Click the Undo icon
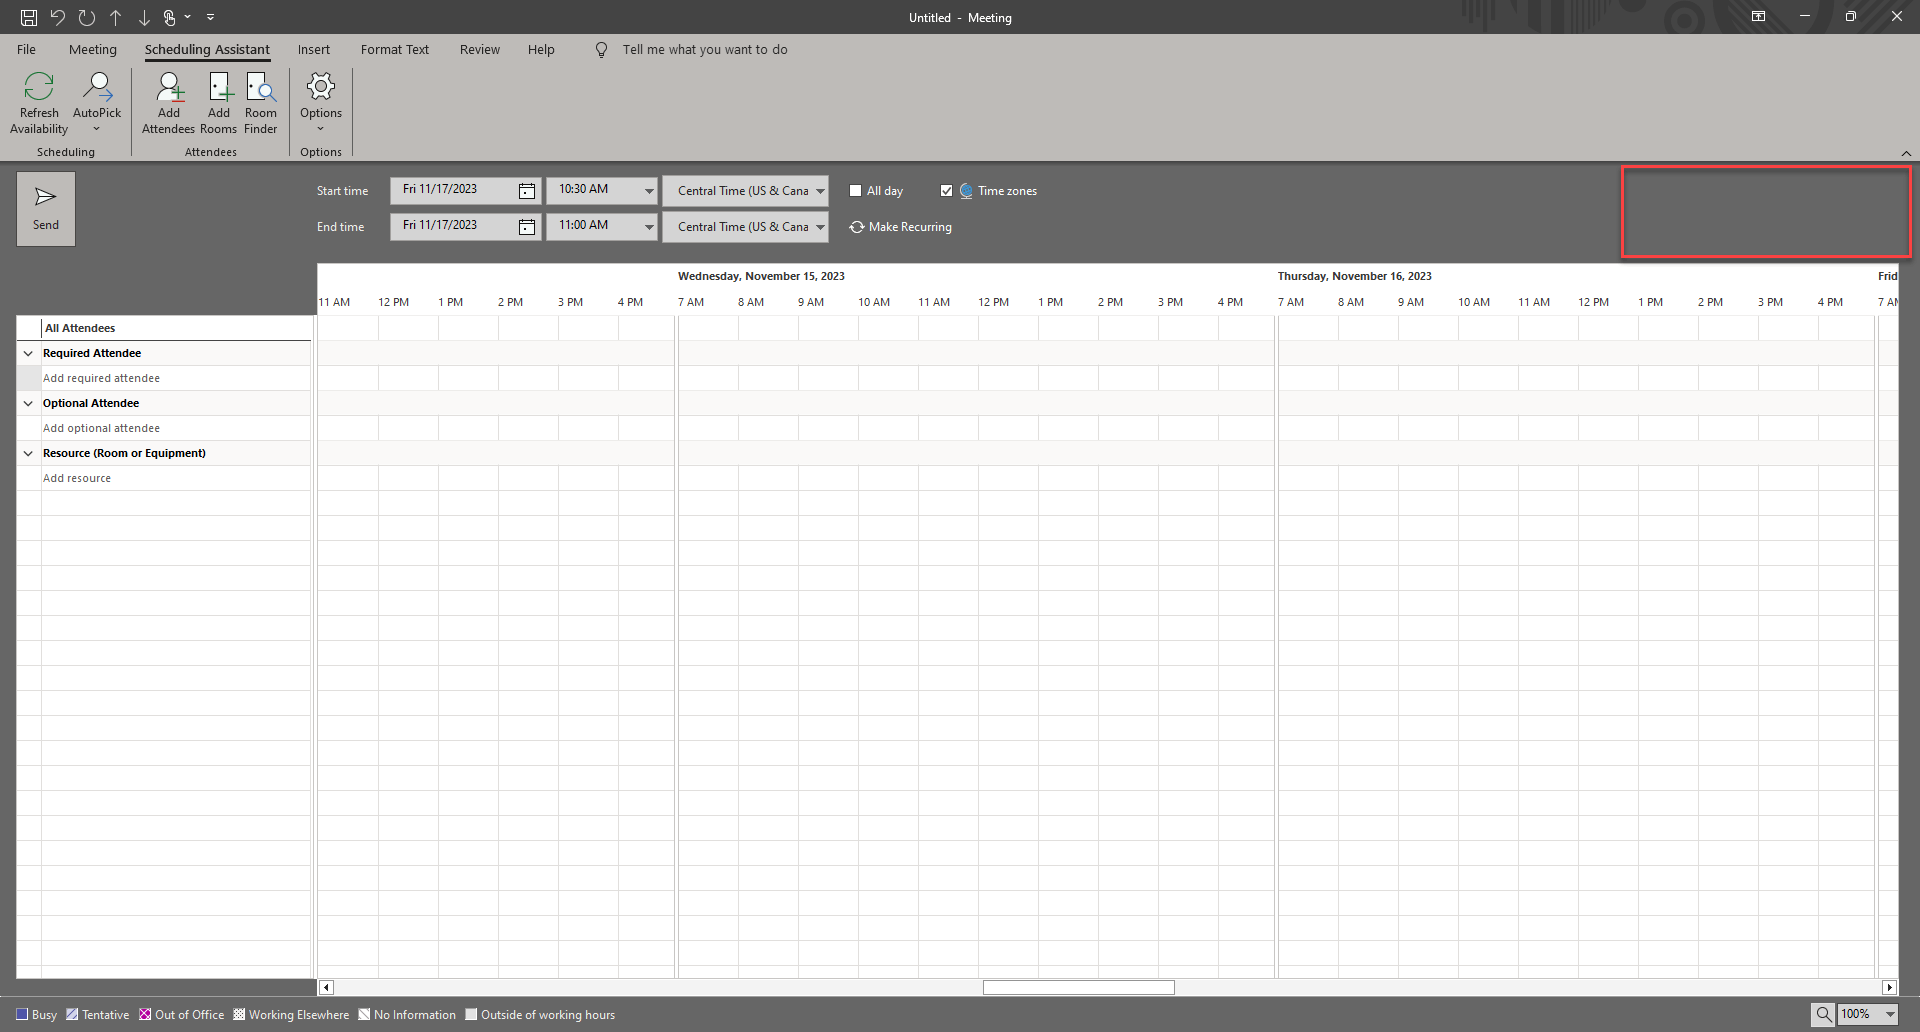Image resolution: width=1920 pixels, height=1032 pixels. (57, 17)
